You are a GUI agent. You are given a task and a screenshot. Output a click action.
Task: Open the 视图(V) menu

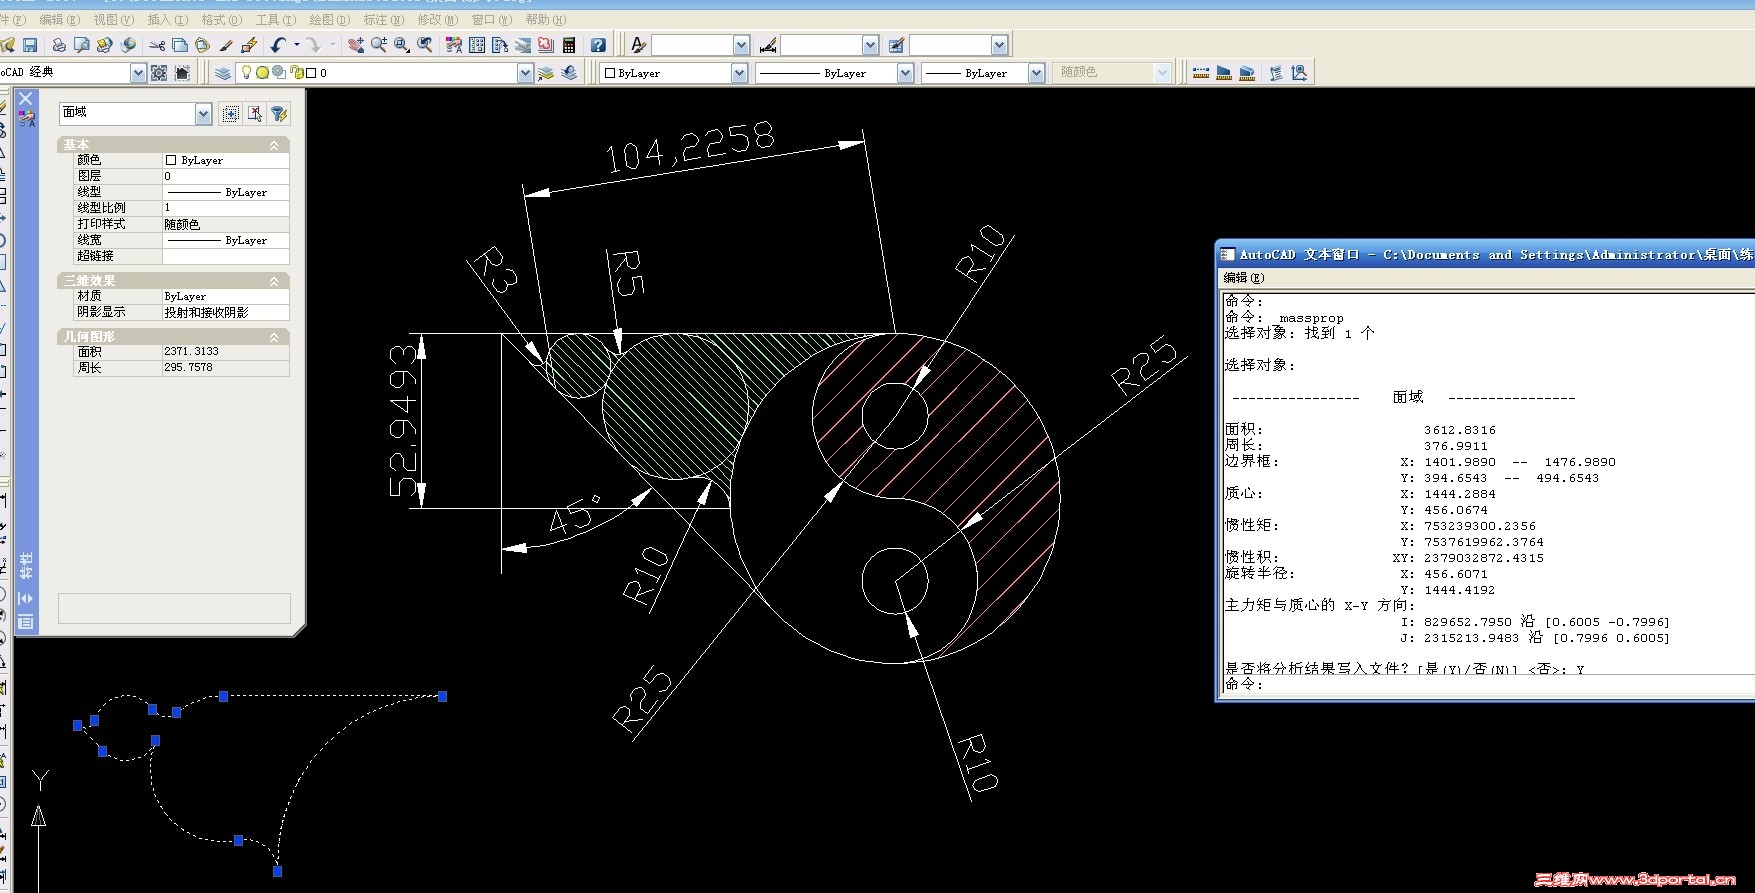tap(113, 19)
